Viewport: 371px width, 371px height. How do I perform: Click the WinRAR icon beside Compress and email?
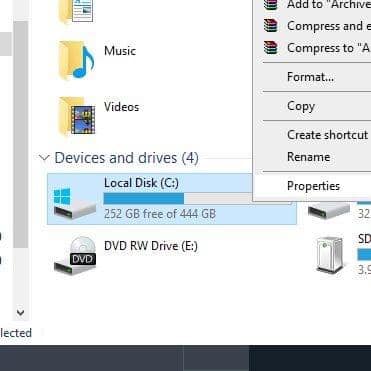point(270,26)
